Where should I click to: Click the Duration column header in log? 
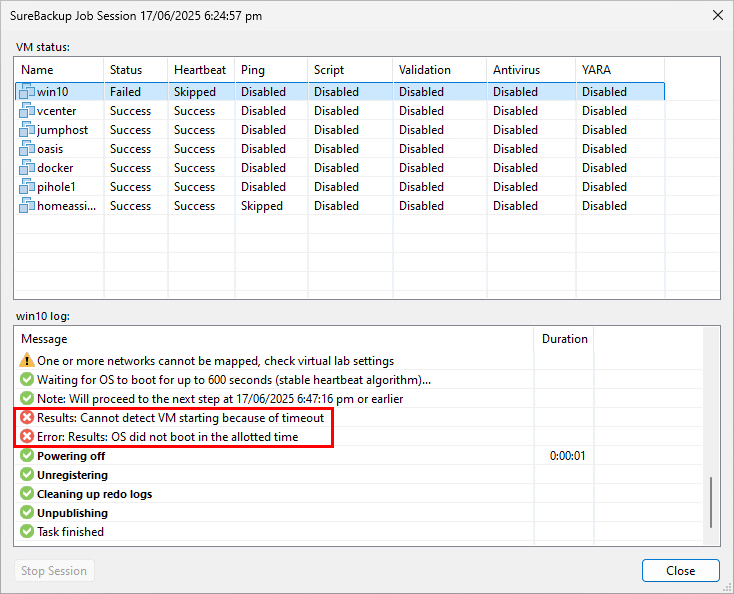coord(564,339)
